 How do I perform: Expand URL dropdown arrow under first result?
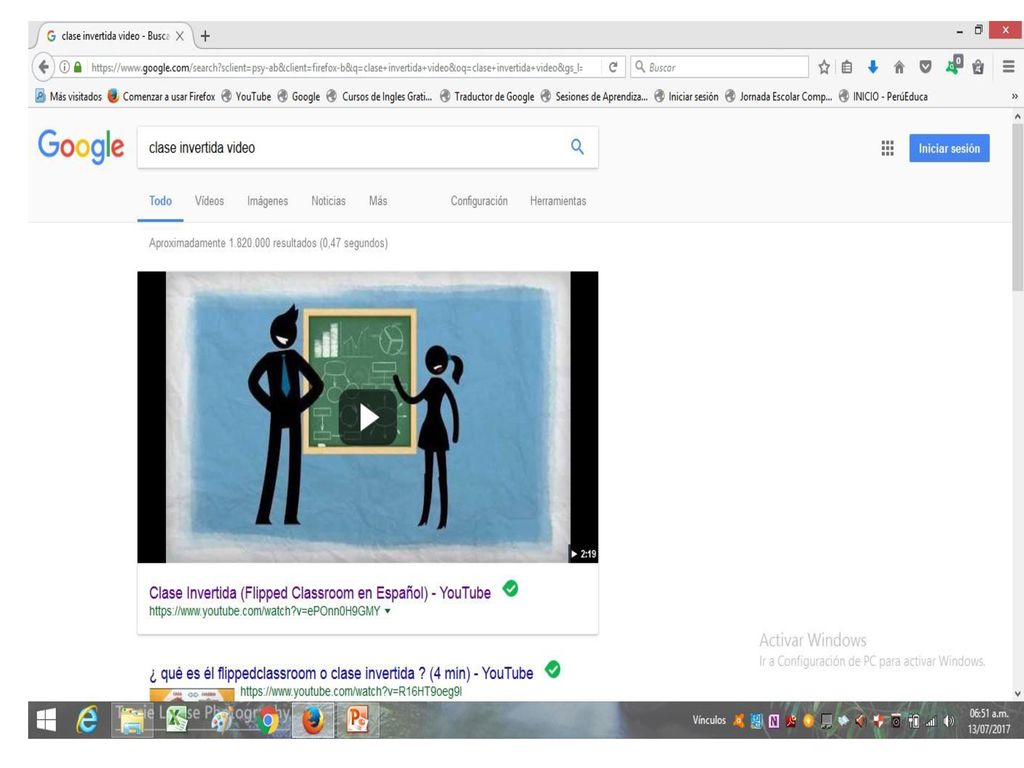point(387,611)
